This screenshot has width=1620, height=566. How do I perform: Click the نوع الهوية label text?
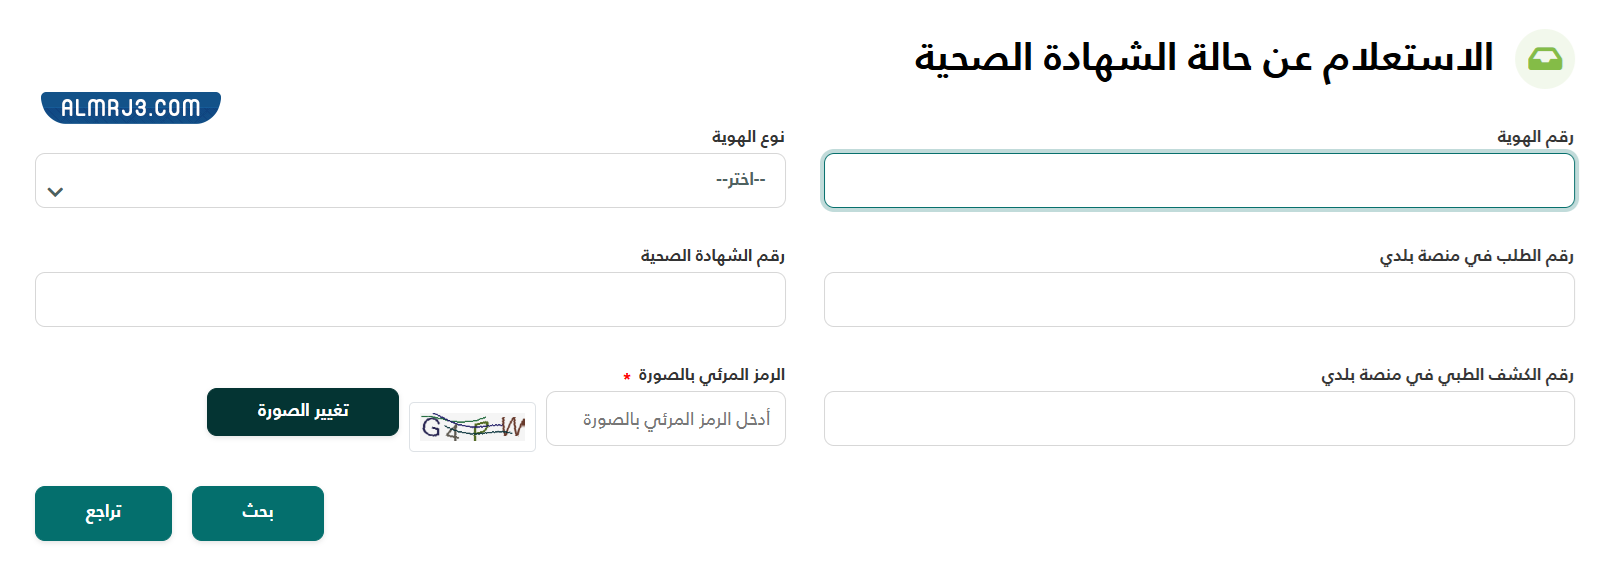(748, 137)
